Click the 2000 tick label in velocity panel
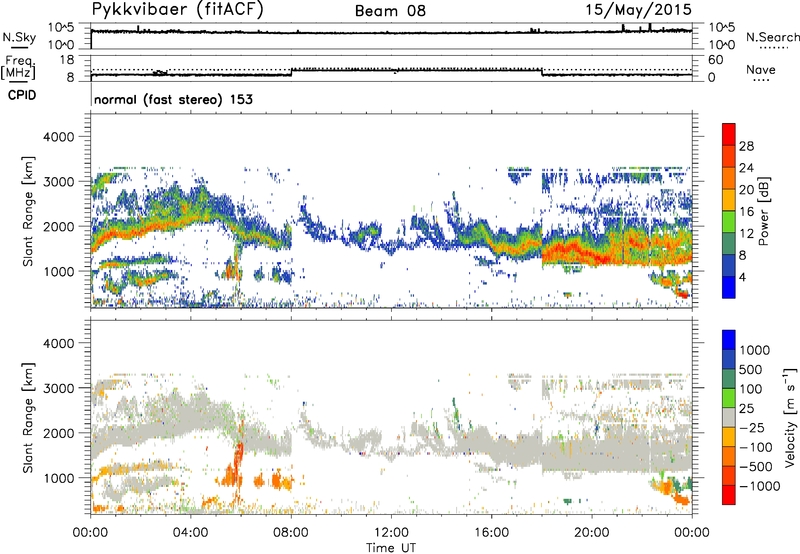800x554 pixels. pyautogui.click(x=58, y=433)
